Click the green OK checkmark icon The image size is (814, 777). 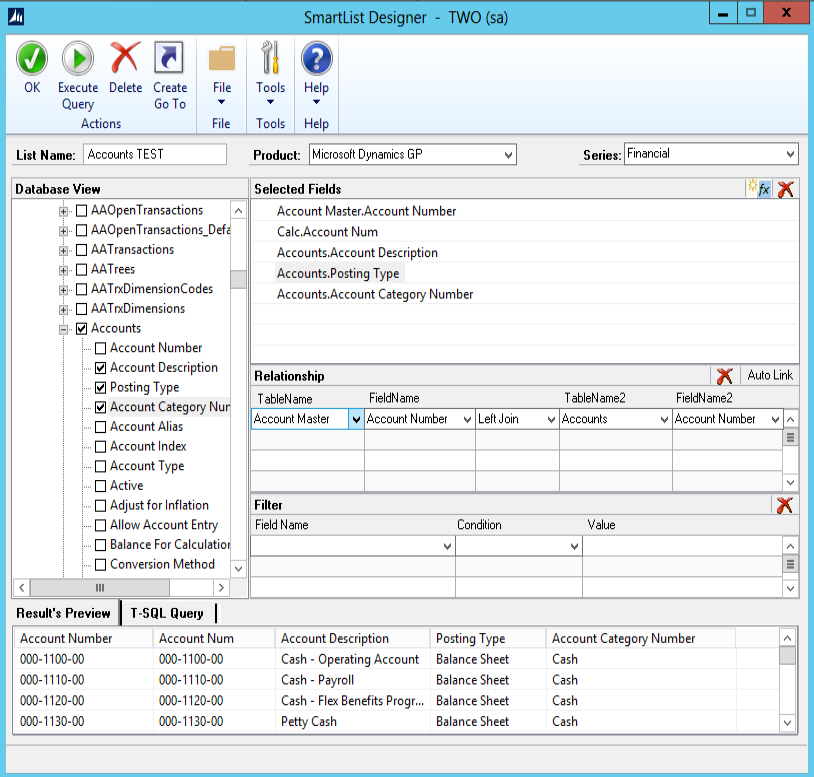tap(32, 59)
